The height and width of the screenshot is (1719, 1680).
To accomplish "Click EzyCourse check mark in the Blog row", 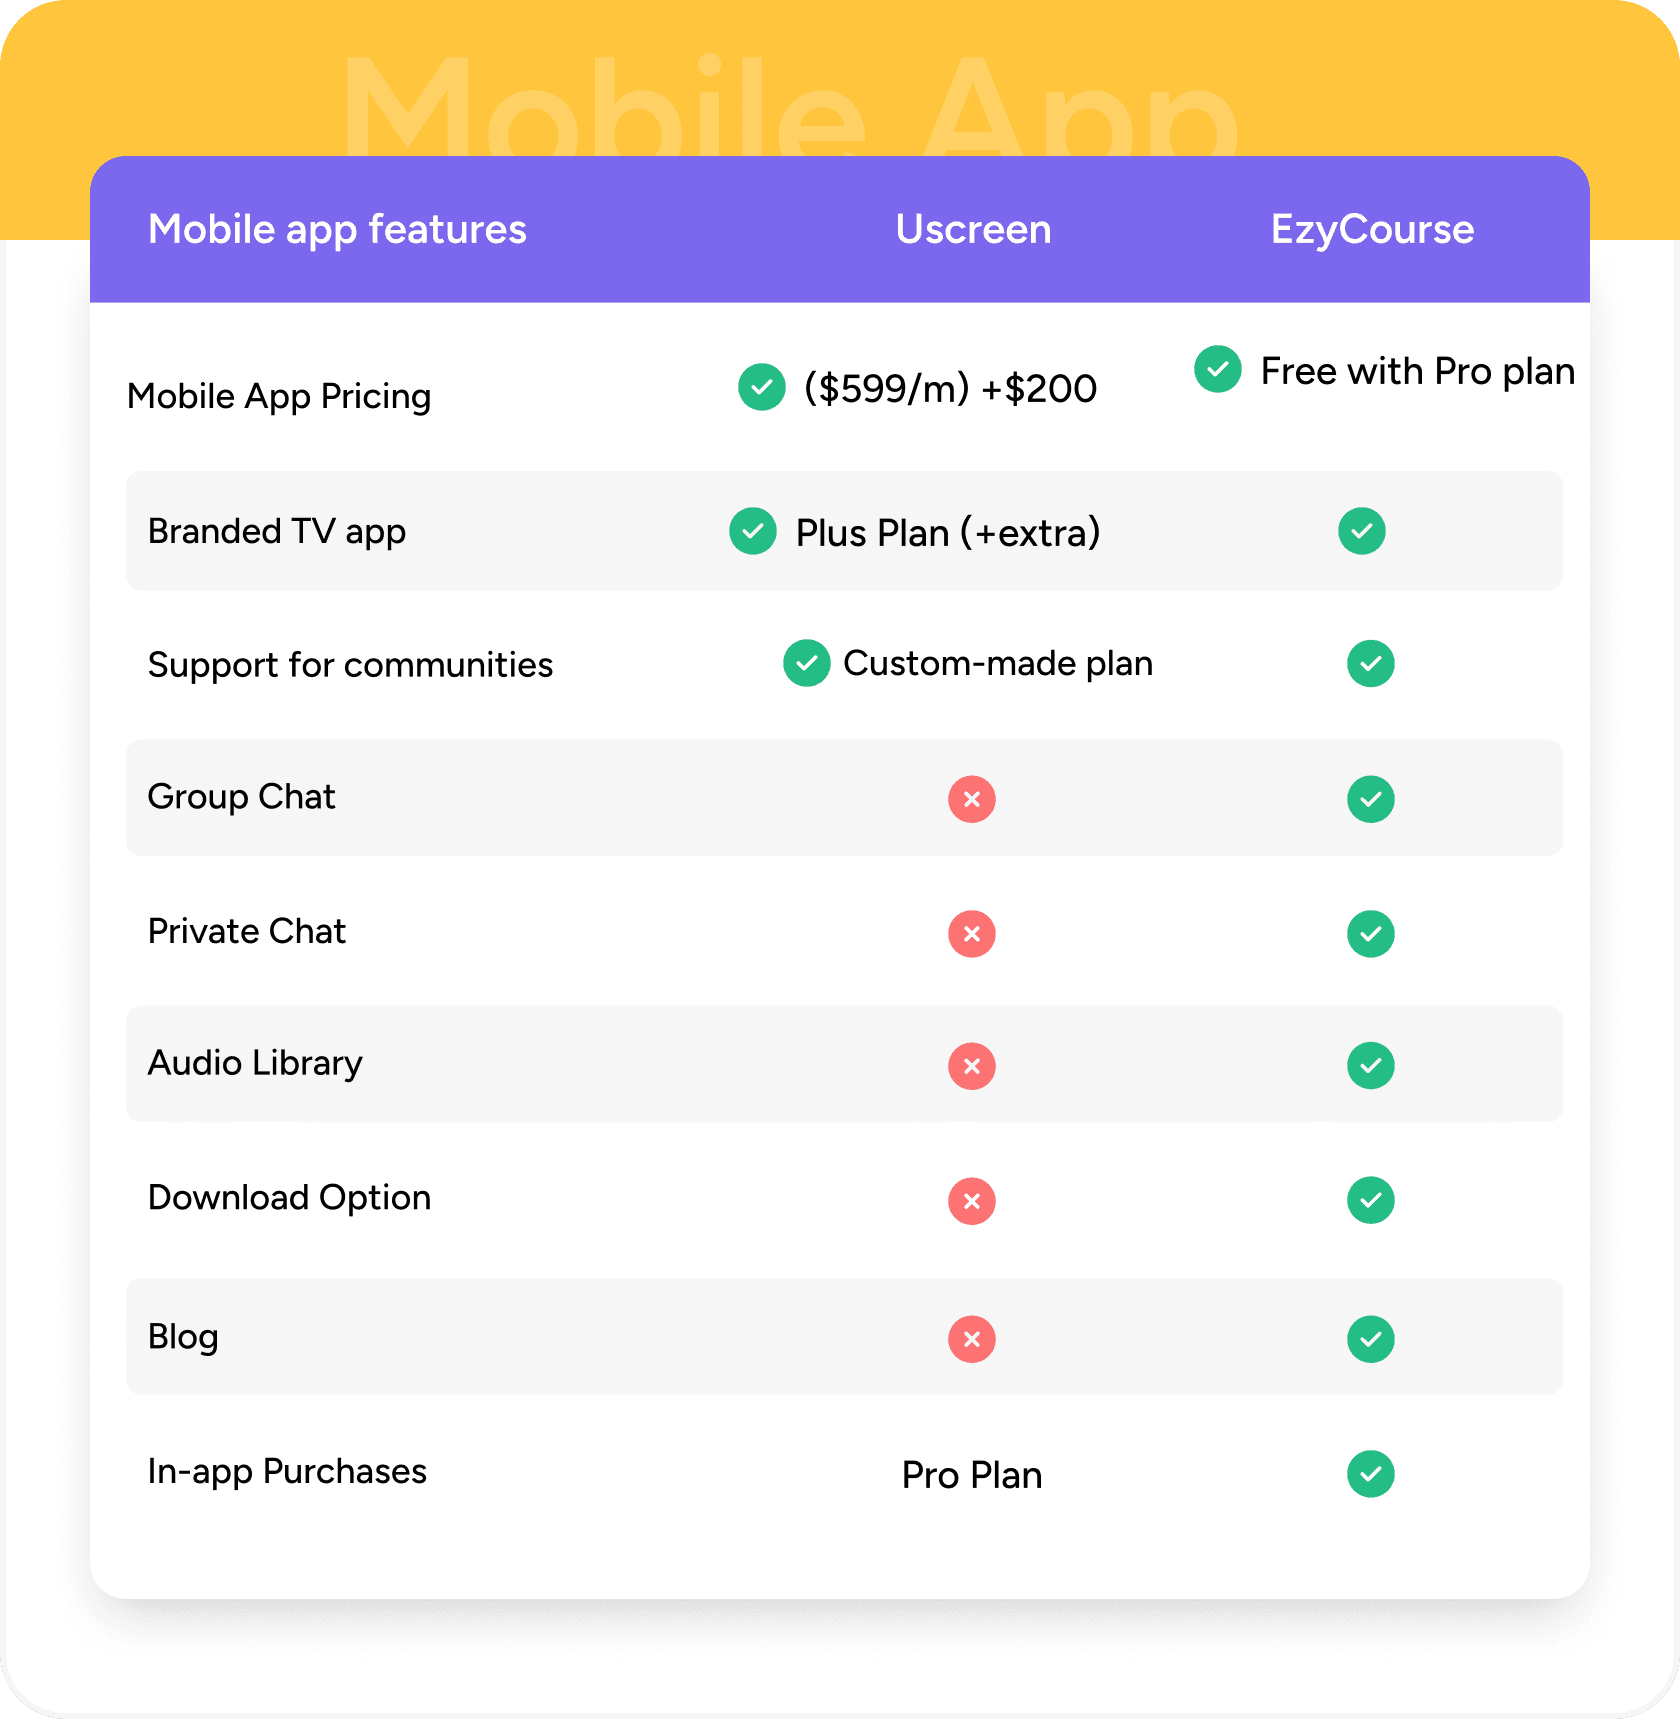I will pos(1371,1339).
